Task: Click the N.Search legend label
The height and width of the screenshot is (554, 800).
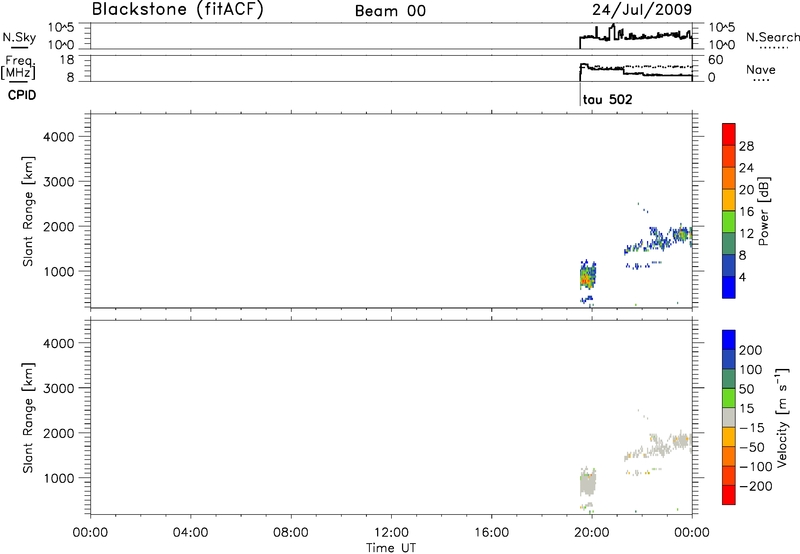Action: pyautogui.click(x=773, y=37)
